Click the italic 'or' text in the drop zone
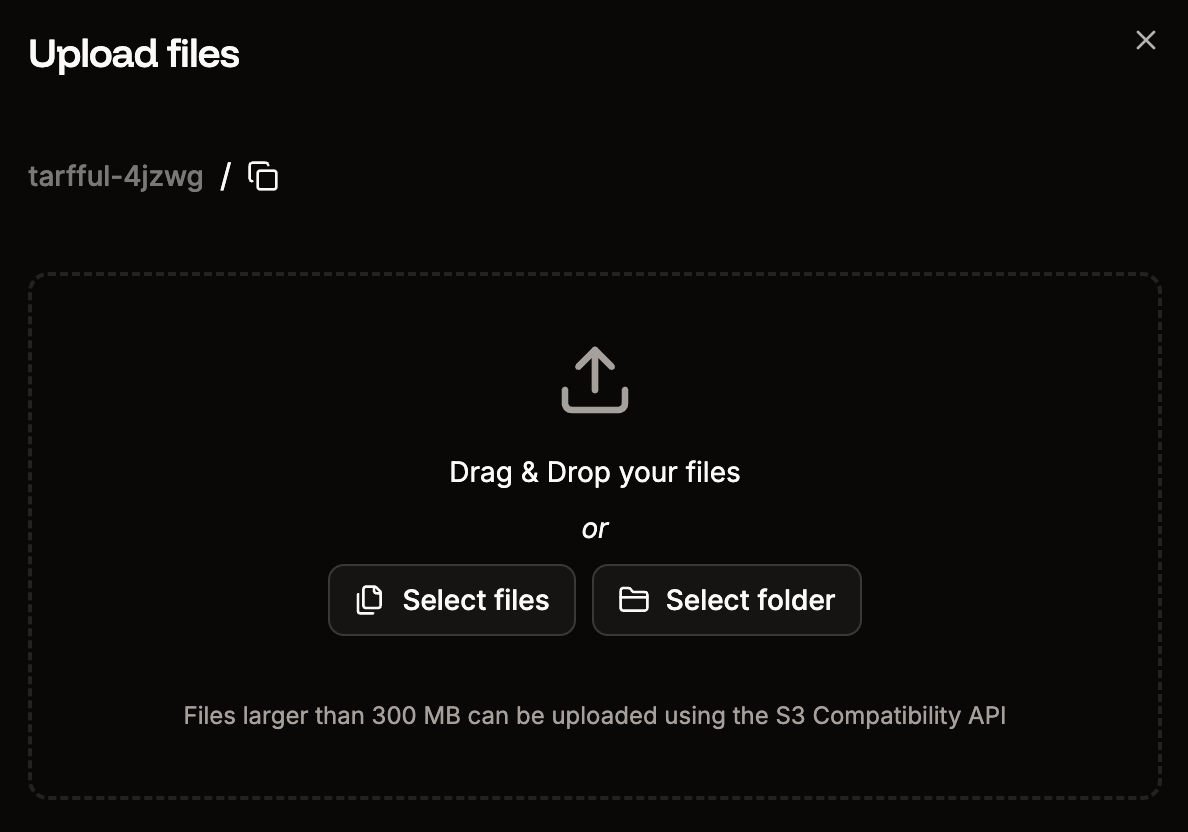1188x832 pixels. coord(594,528)
